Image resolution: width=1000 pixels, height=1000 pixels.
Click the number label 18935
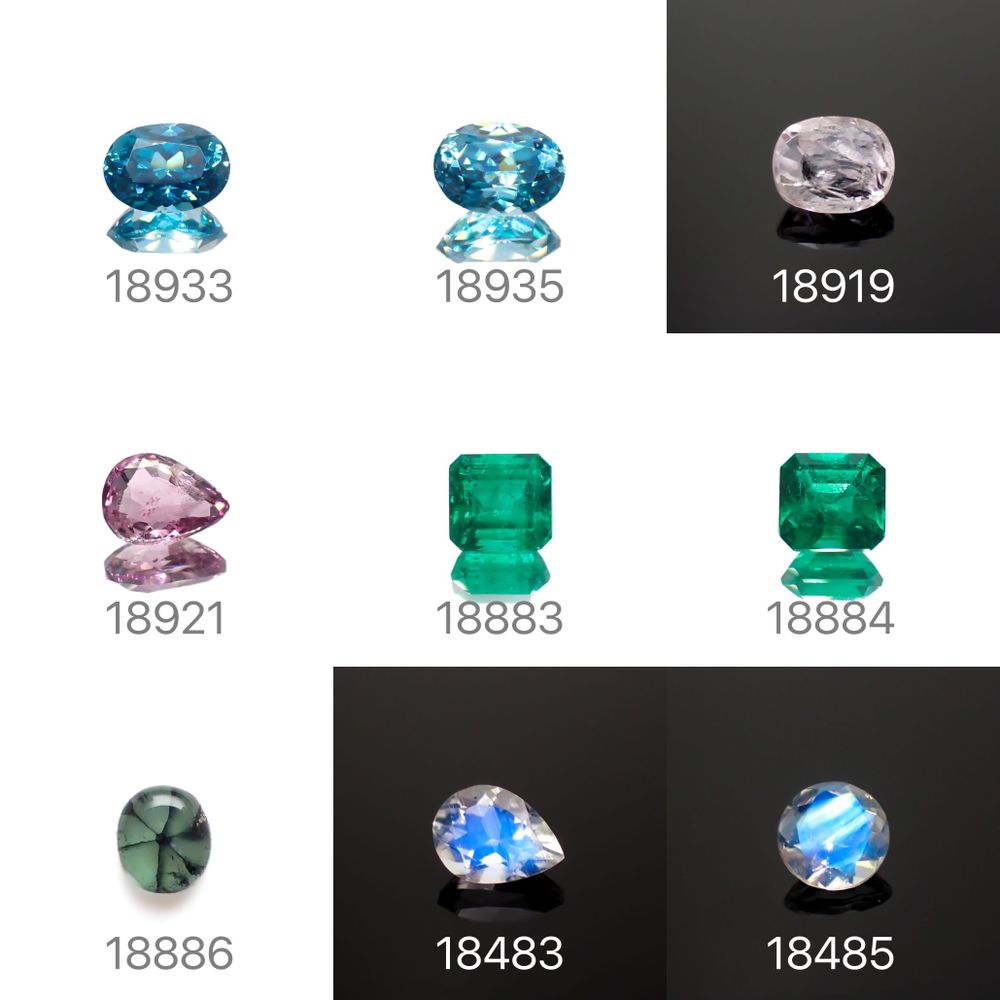tap(499, 286)
